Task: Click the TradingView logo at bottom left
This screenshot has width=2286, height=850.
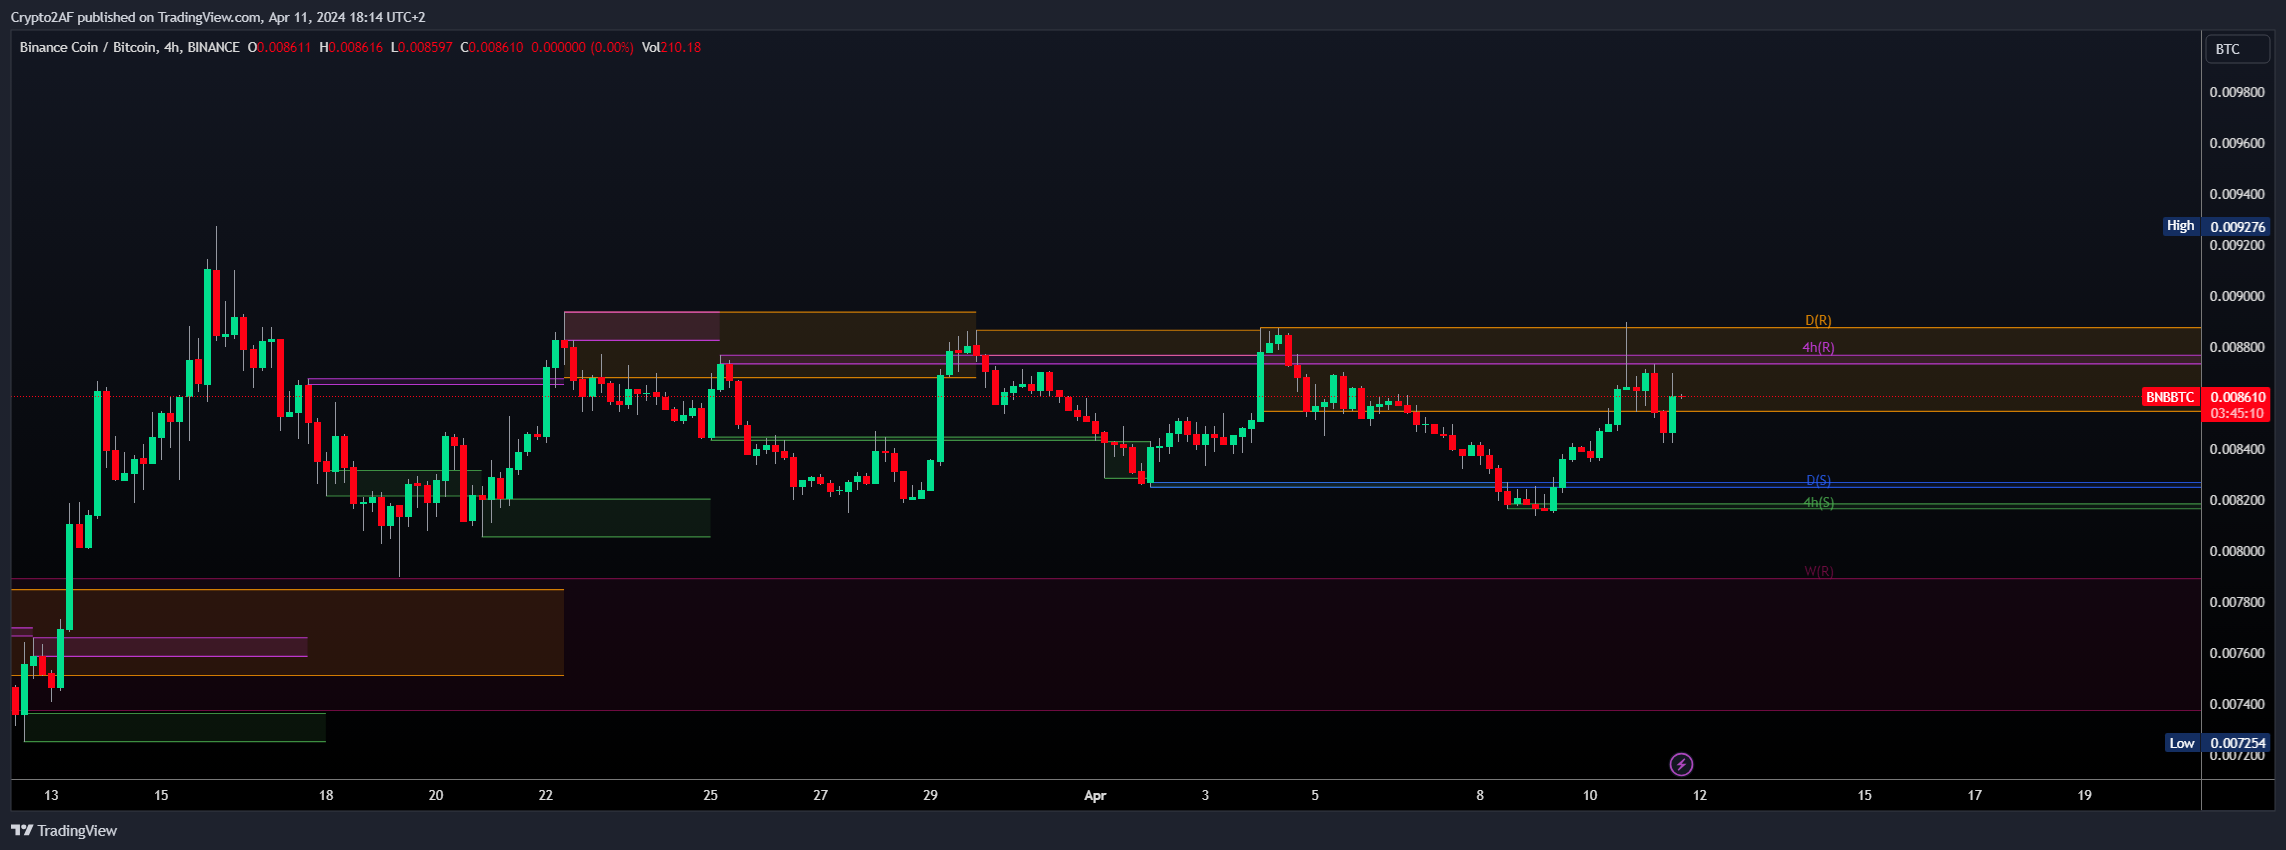Action: [64, 831]
